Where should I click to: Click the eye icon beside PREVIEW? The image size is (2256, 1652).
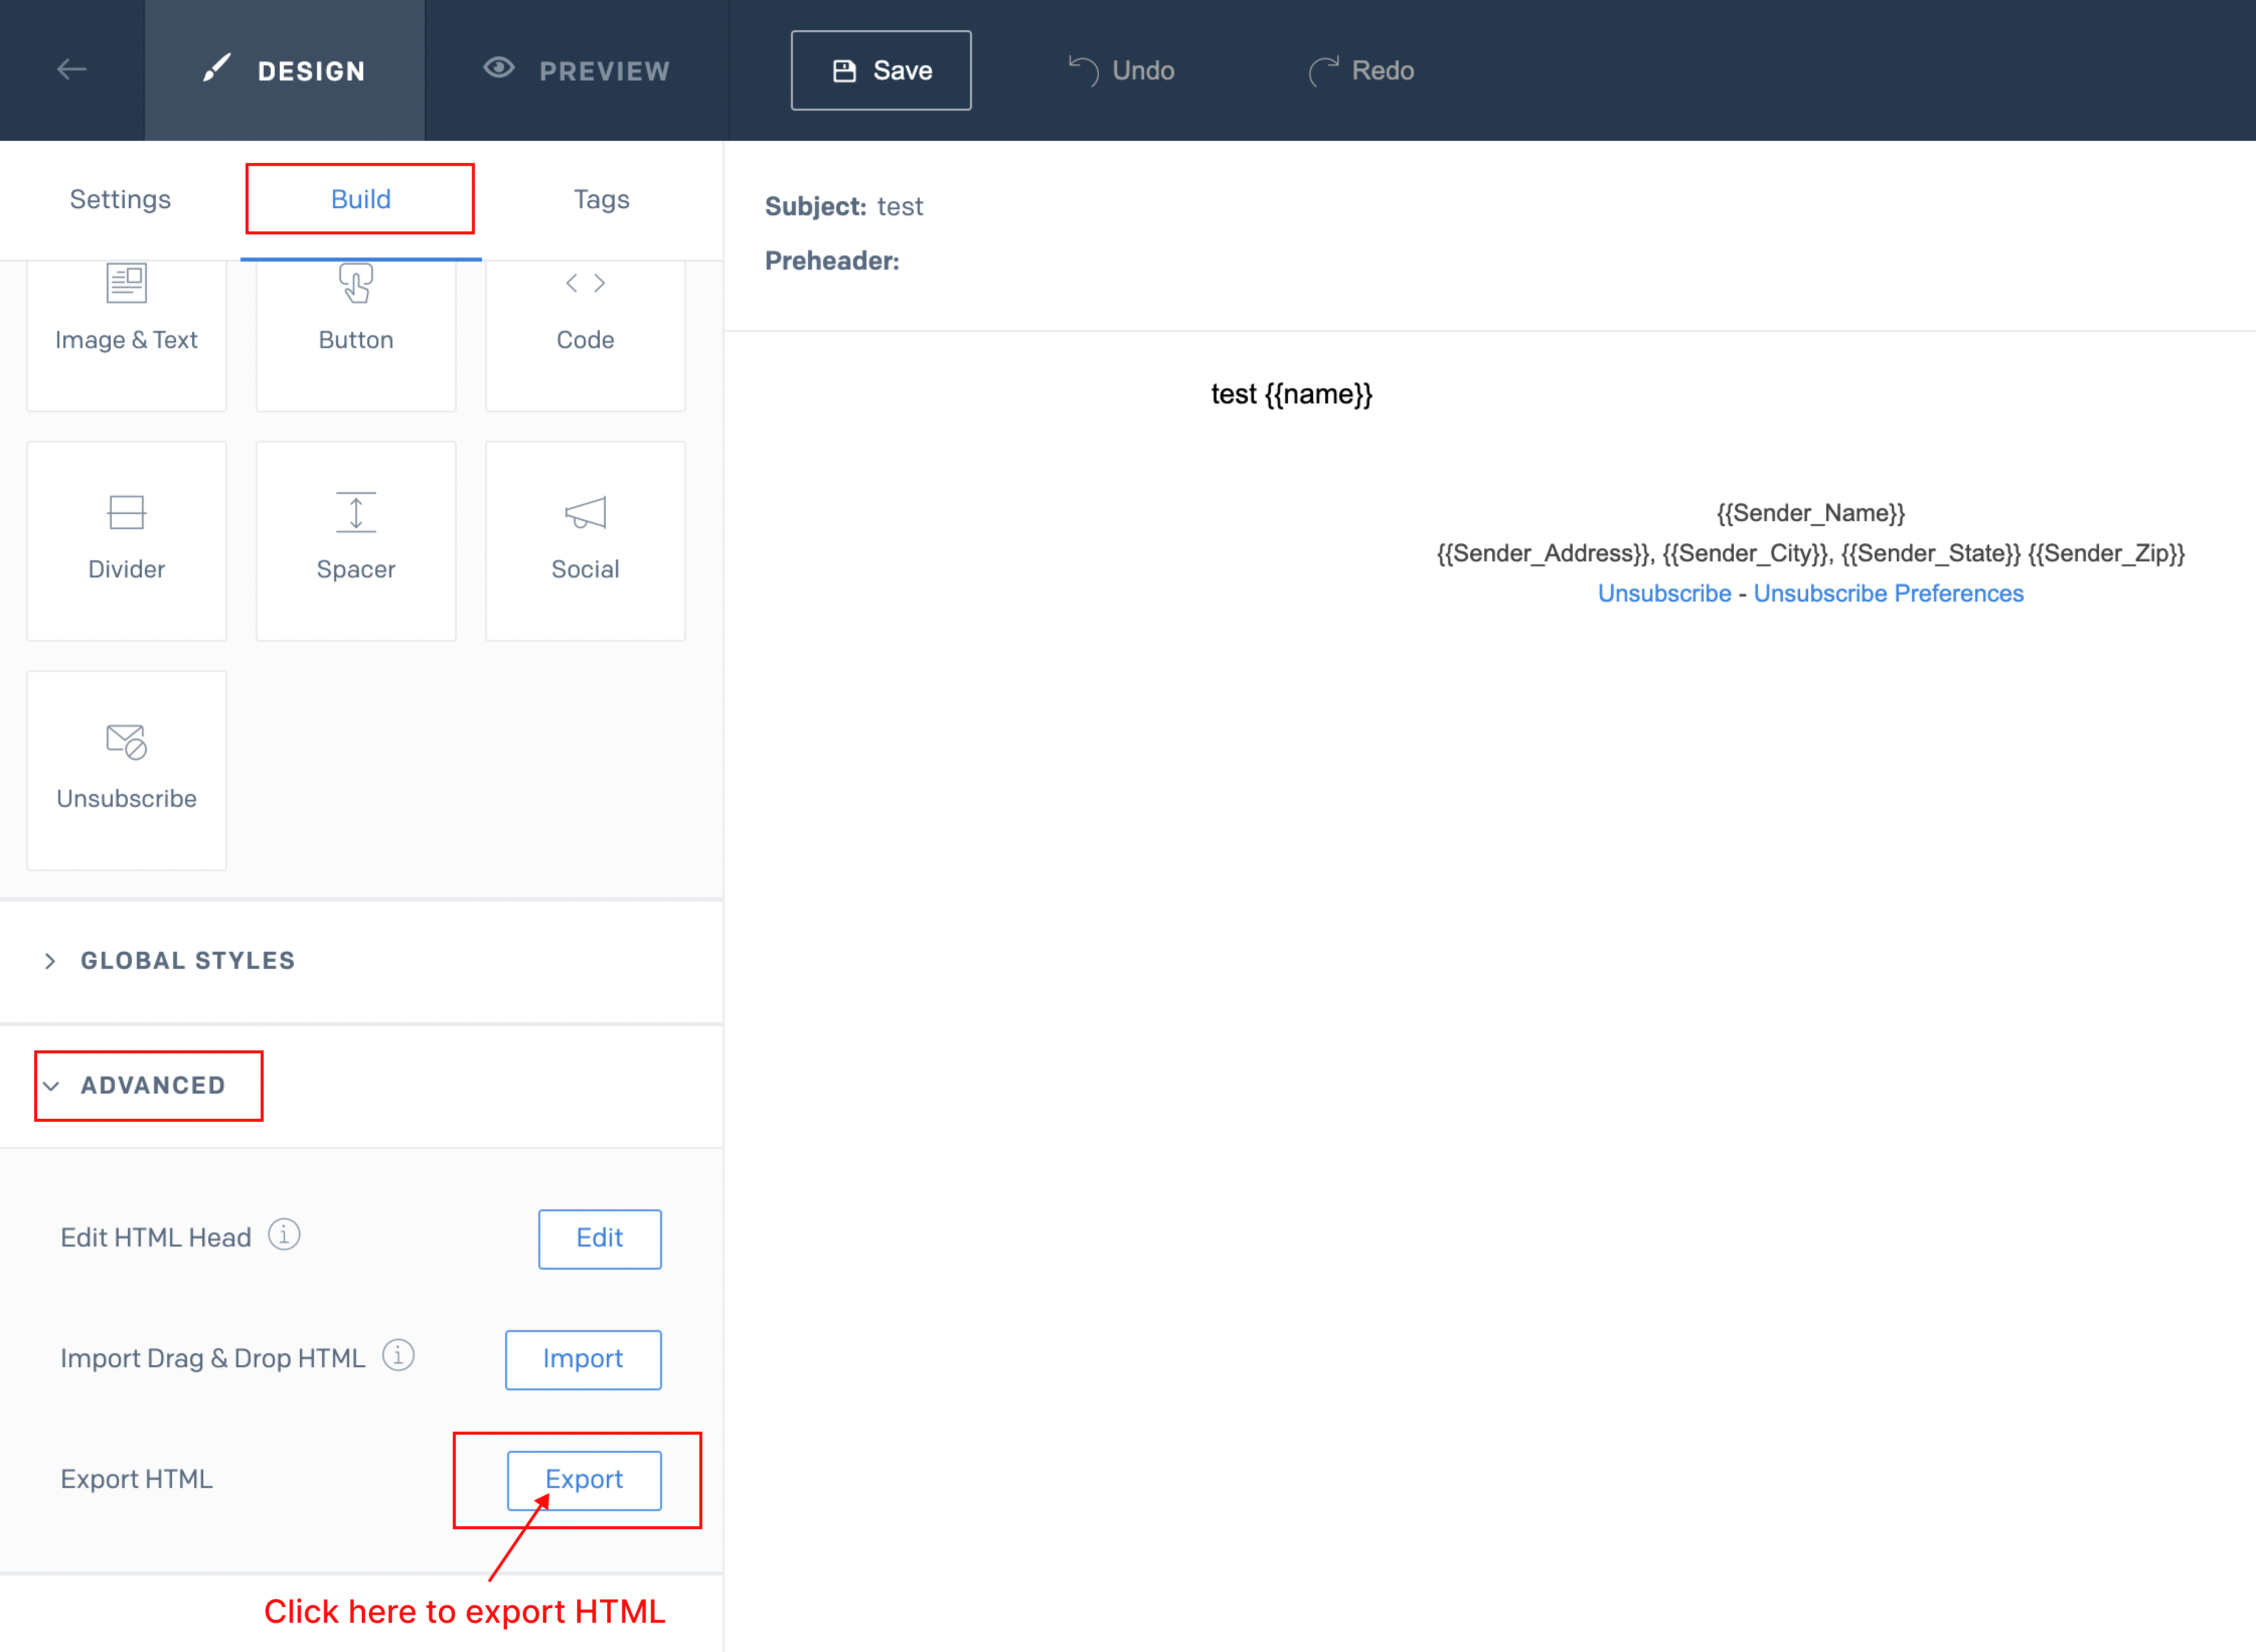(x=499, y=67)
